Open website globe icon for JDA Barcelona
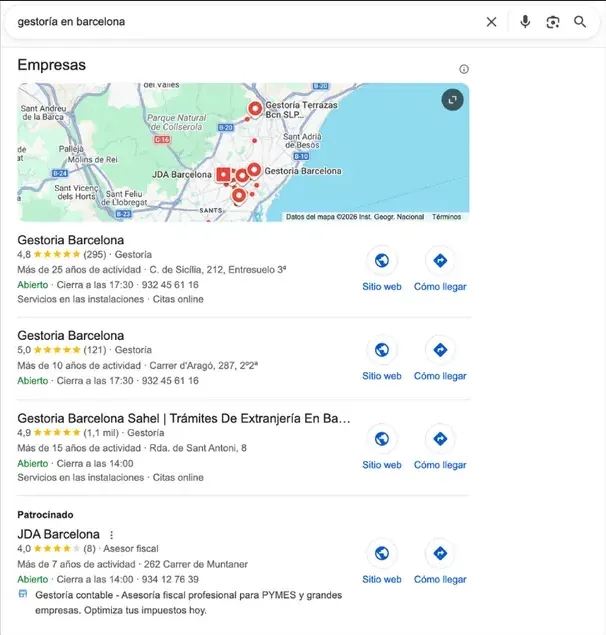Viewport: 606px width, 635px height. pyautogui.click(x=382, y=553)
